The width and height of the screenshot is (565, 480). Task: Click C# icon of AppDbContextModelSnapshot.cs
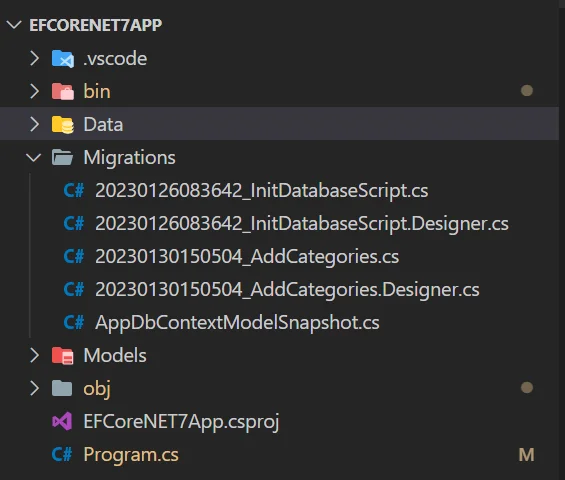tap(74, 323)
